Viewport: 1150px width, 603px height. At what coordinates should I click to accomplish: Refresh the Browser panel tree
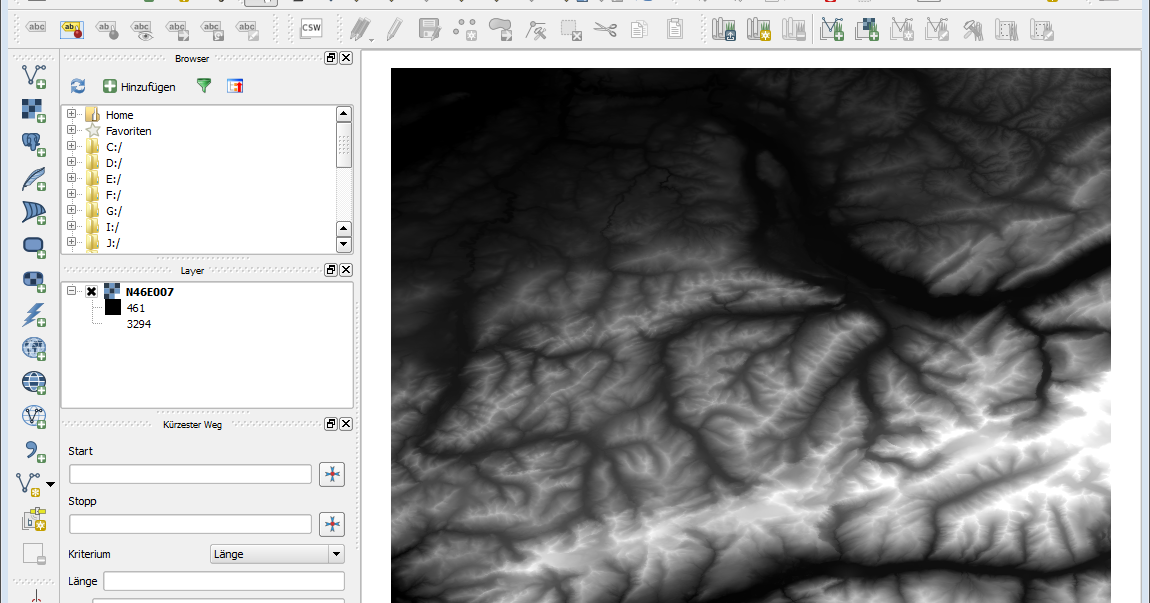pyautogui.click(x=78, y=87)
